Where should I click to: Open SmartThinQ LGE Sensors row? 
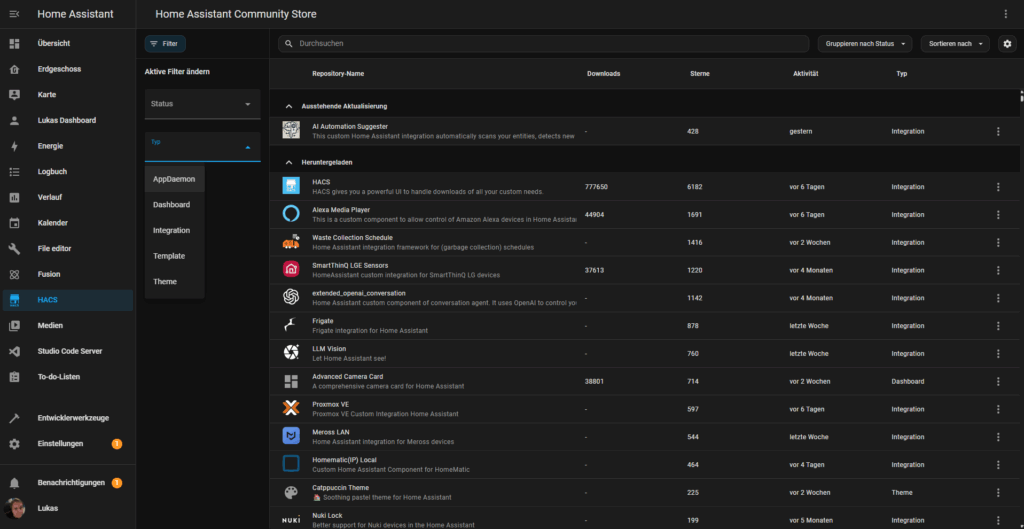click(644, 270)
